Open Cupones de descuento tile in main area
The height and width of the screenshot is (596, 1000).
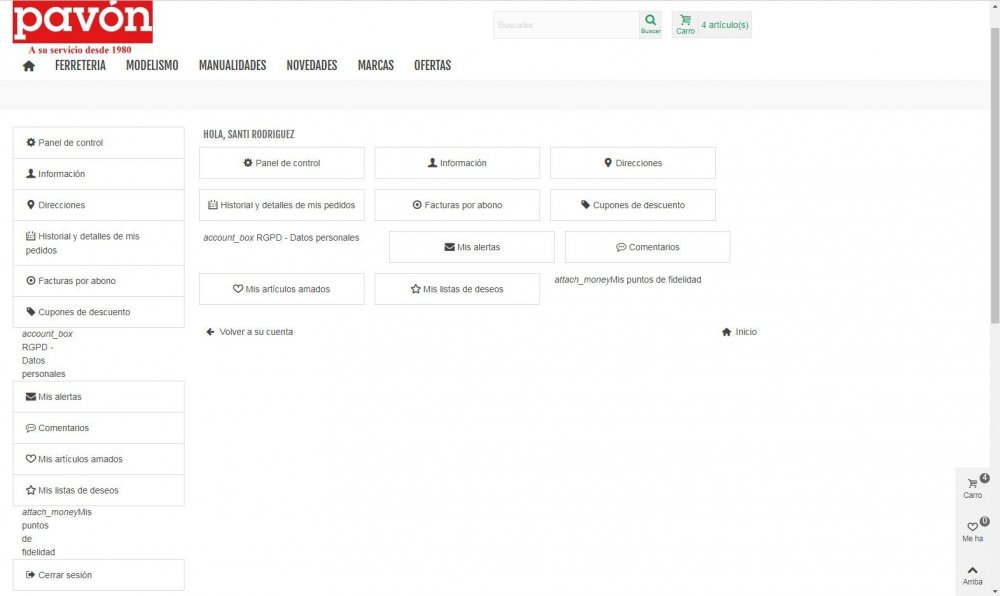pyautogui.click(x=633, y=205)
